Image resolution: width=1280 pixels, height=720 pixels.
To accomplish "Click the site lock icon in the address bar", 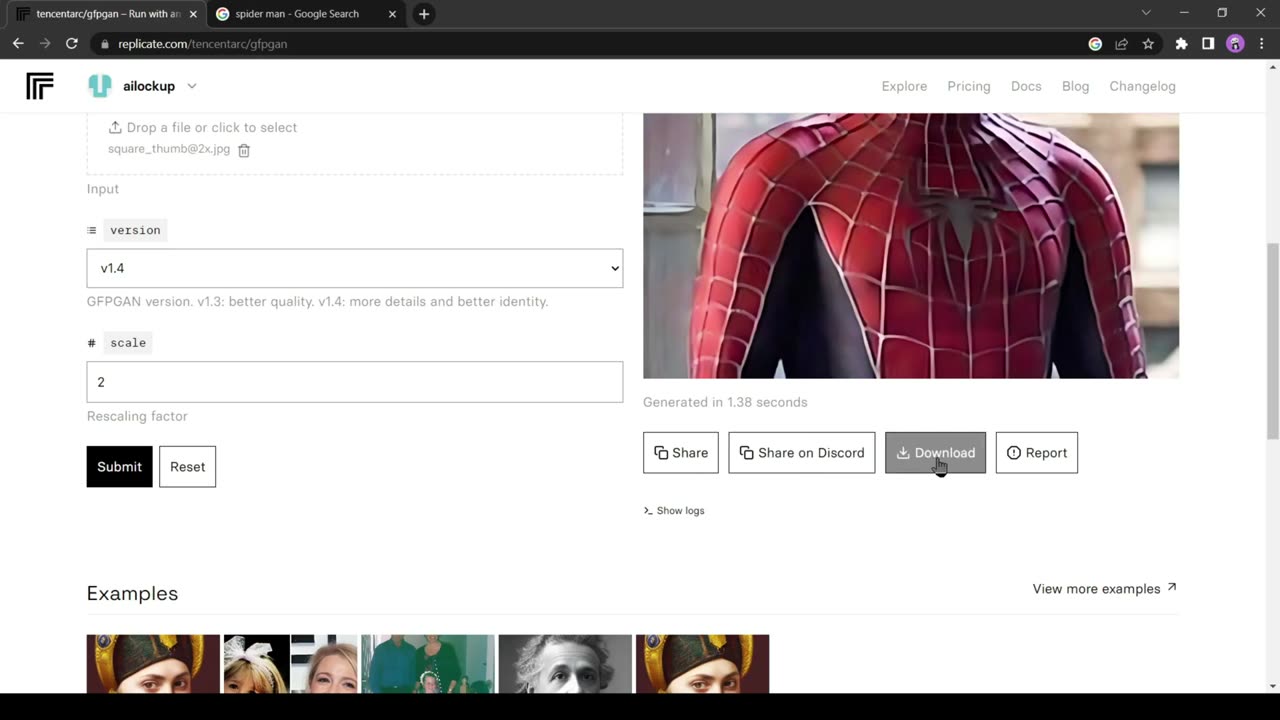I will tap(104, 44).
